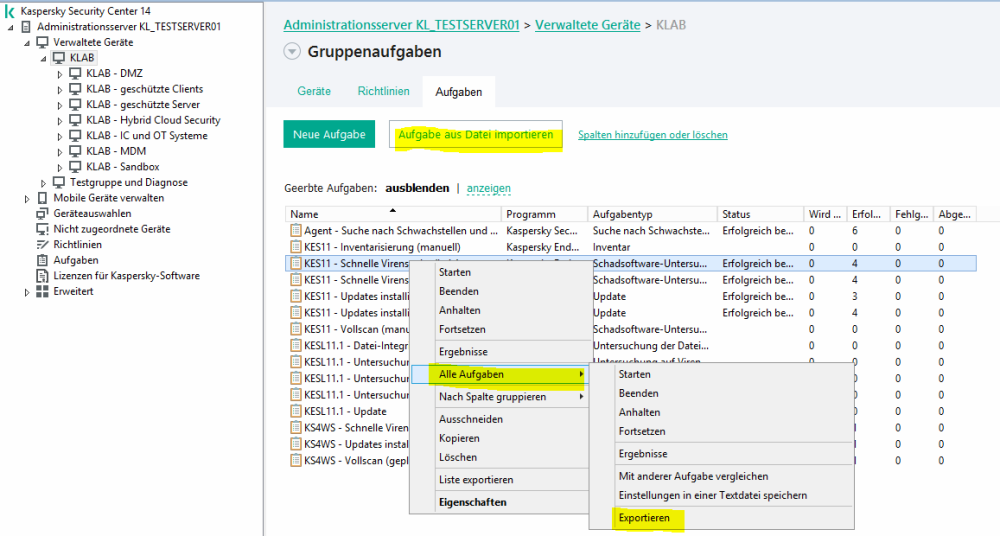The height and width of the screenshot is (536, 1000).
Task: Click the Verwaltete Geräte monitor icon in tree
Action: click(x=43, y=42)
